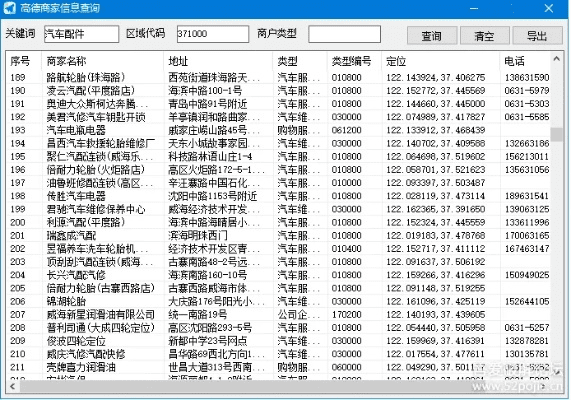
Task: Select row 206 锦湖轮胎
Action: pos(279,301)
